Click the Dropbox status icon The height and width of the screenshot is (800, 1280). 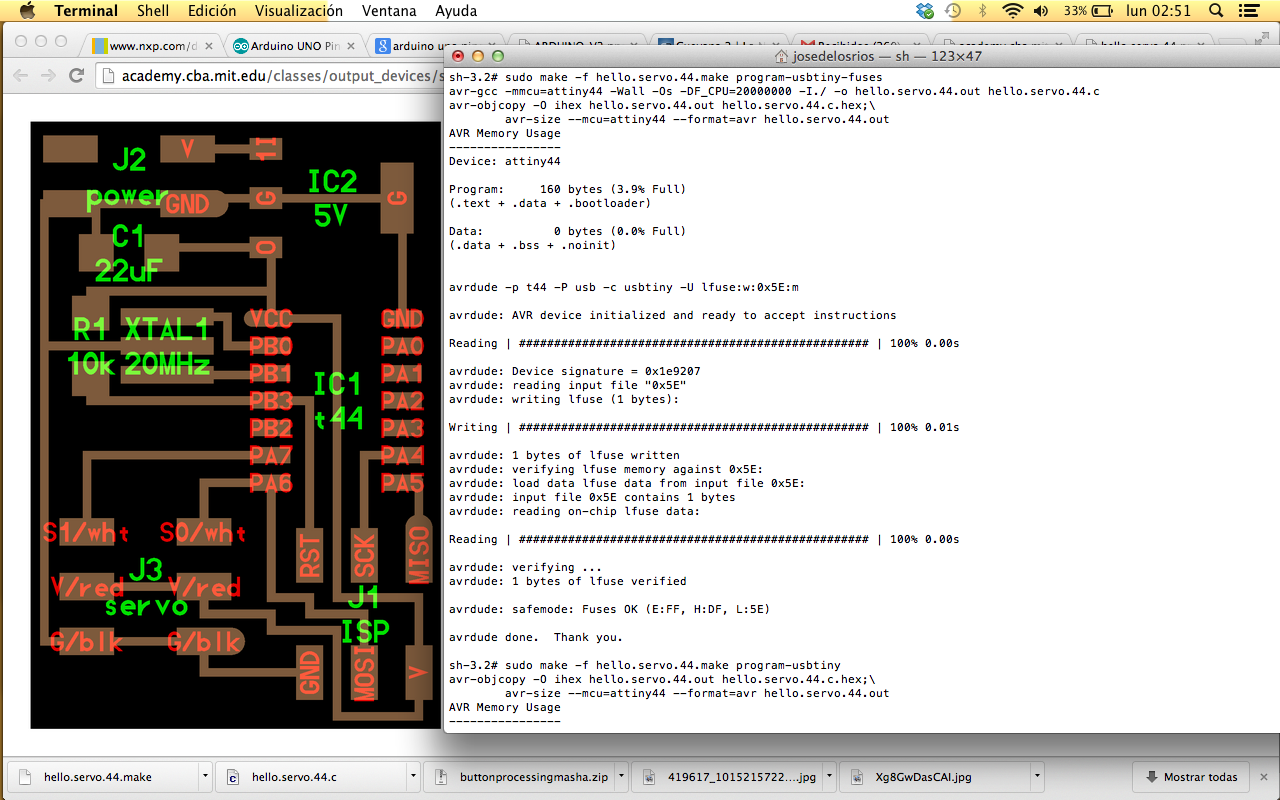925,11
